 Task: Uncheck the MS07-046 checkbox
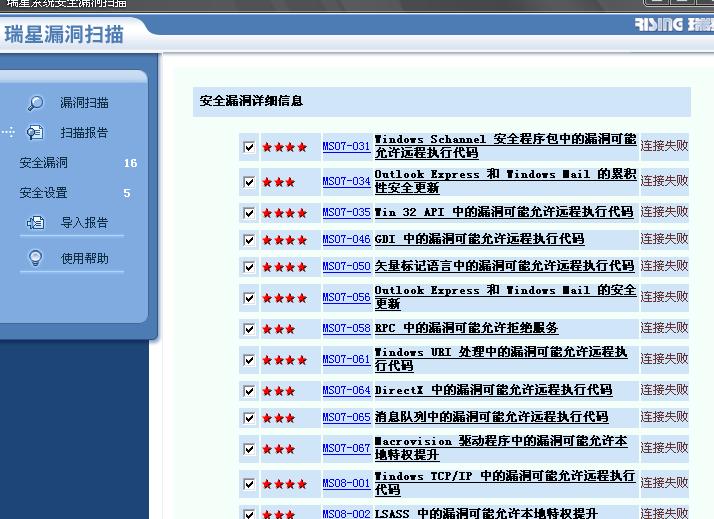249,240
